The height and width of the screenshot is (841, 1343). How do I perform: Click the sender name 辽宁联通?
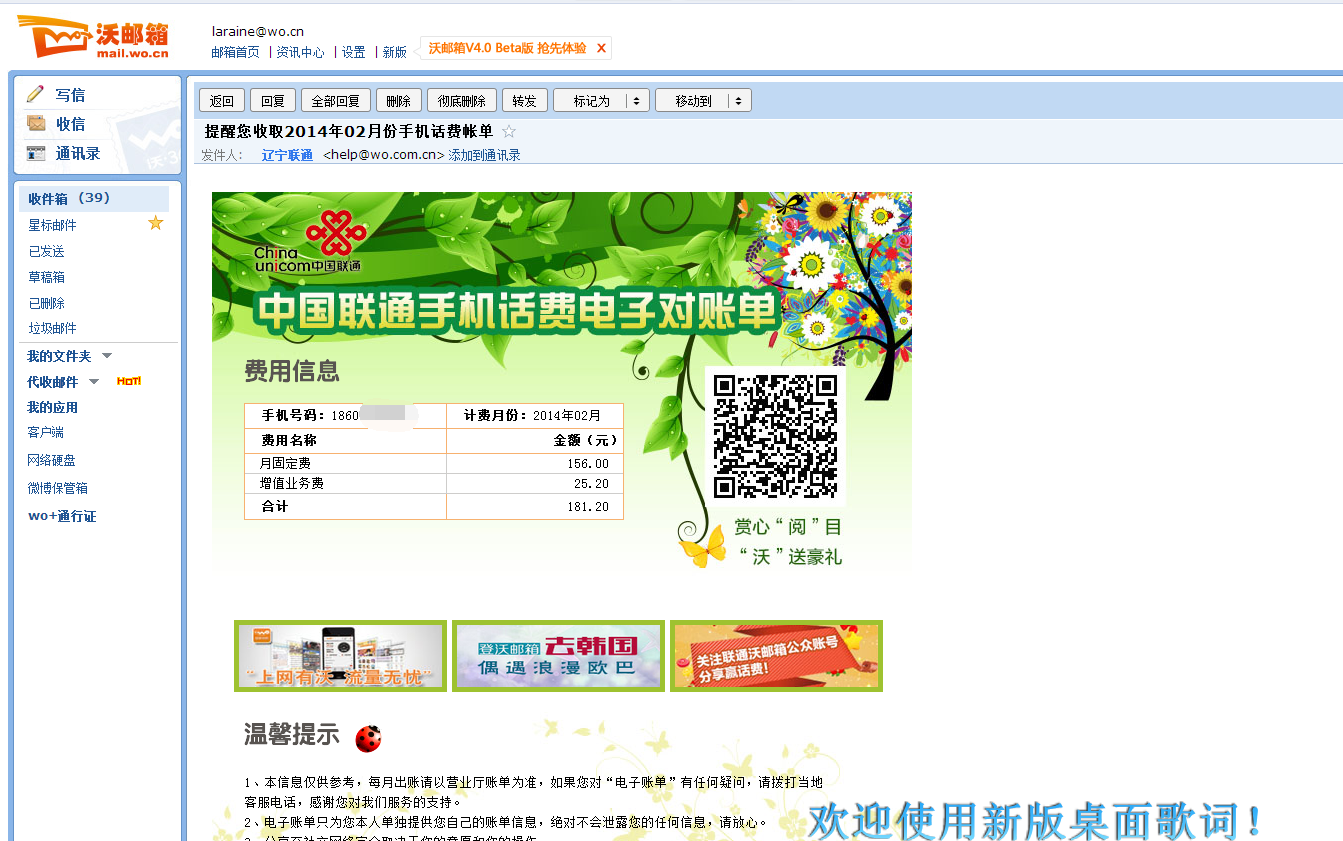tap(287, 155)
